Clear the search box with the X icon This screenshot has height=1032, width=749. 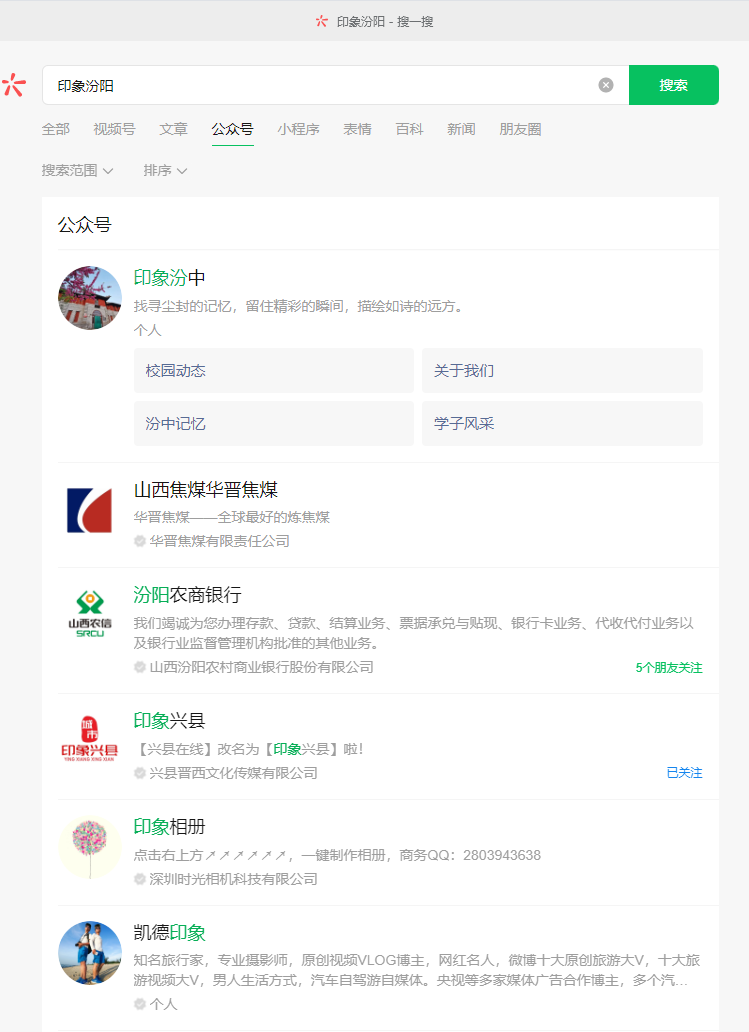point(606,85)
